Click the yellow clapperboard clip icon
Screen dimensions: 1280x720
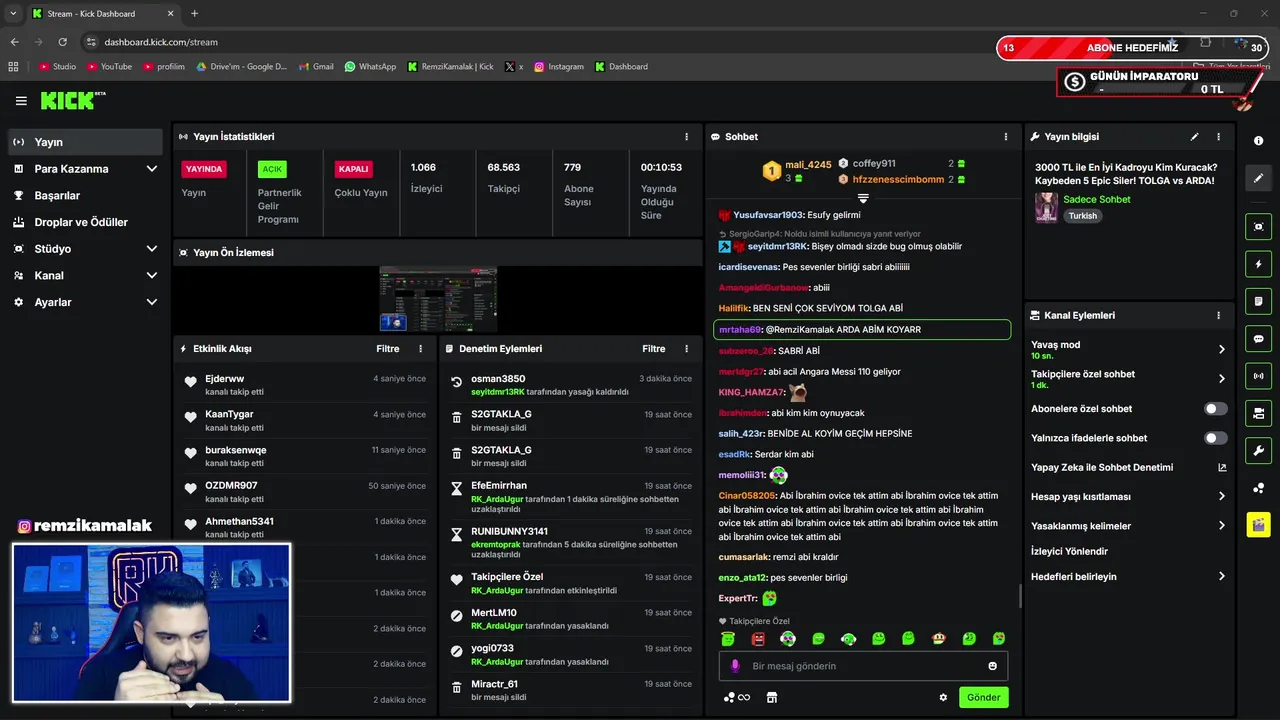[x=1258, y=524]
